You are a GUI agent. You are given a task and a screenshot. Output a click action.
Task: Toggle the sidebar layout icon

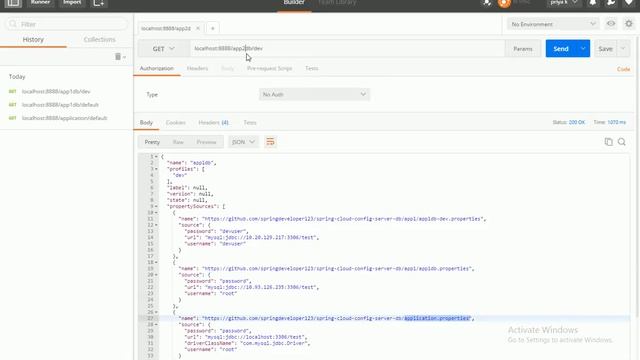click(13, 3)
